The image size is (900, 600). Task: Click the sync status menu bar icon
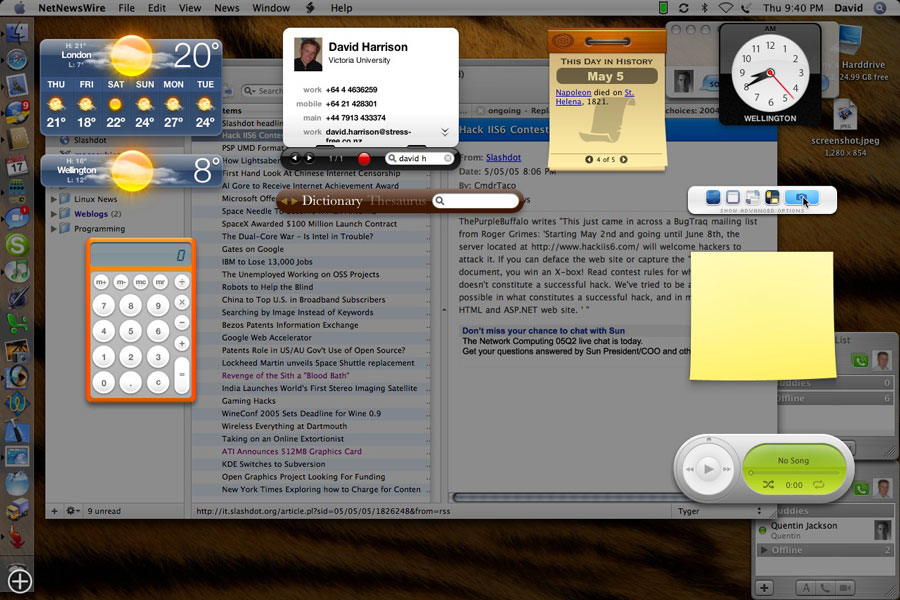tap(683, 8)
